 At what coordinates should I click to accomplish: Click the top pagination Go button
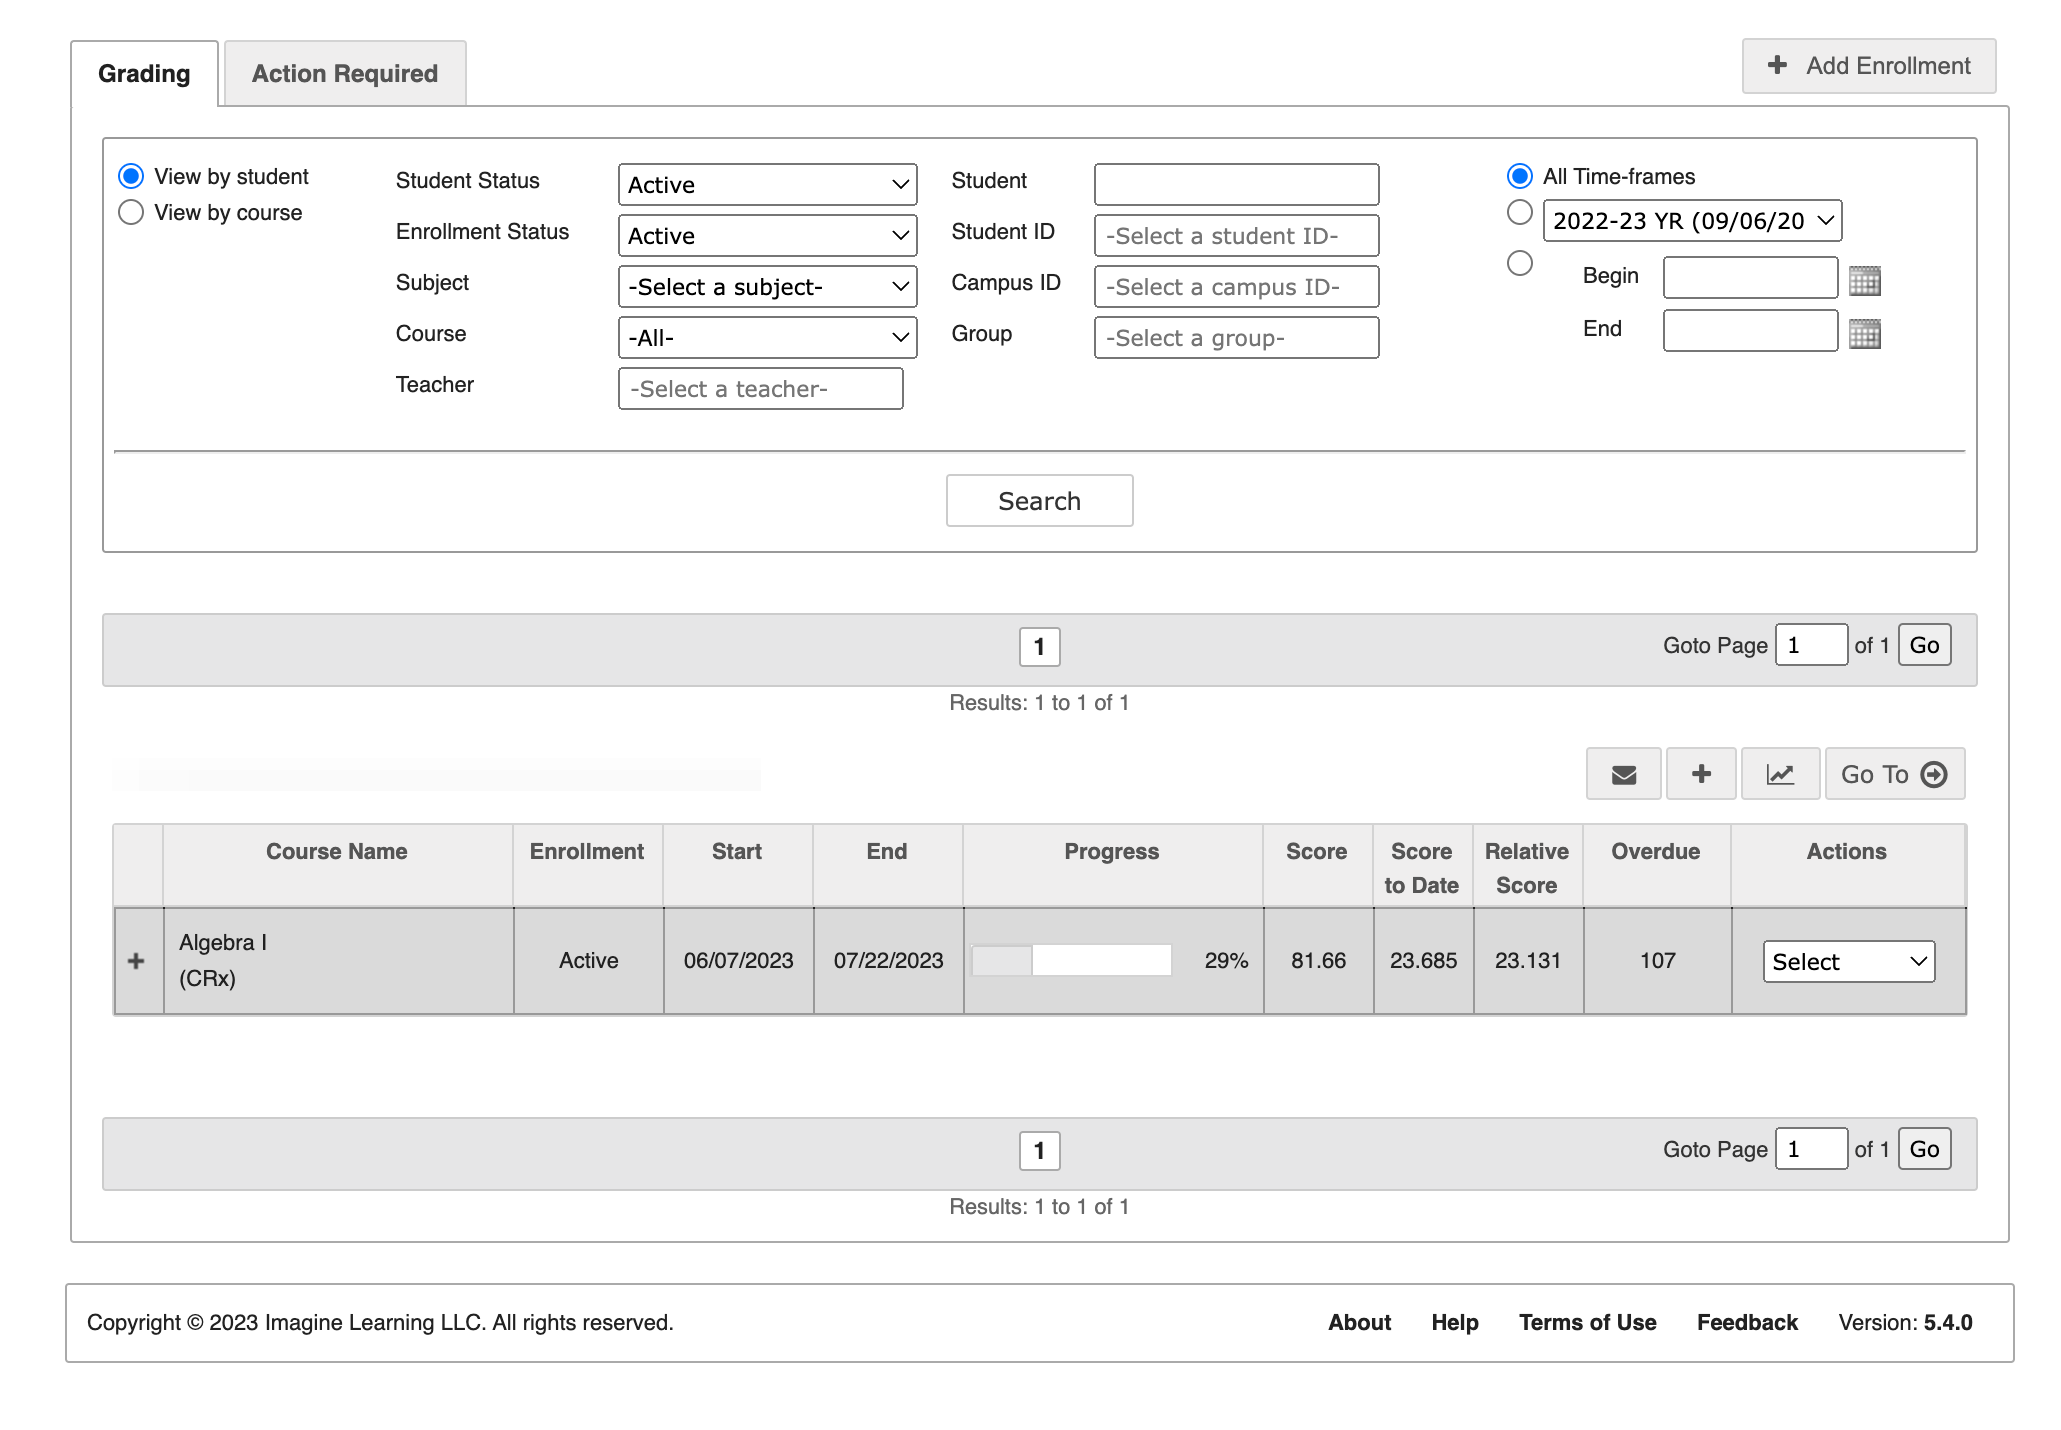click(x=1924, y=645)
